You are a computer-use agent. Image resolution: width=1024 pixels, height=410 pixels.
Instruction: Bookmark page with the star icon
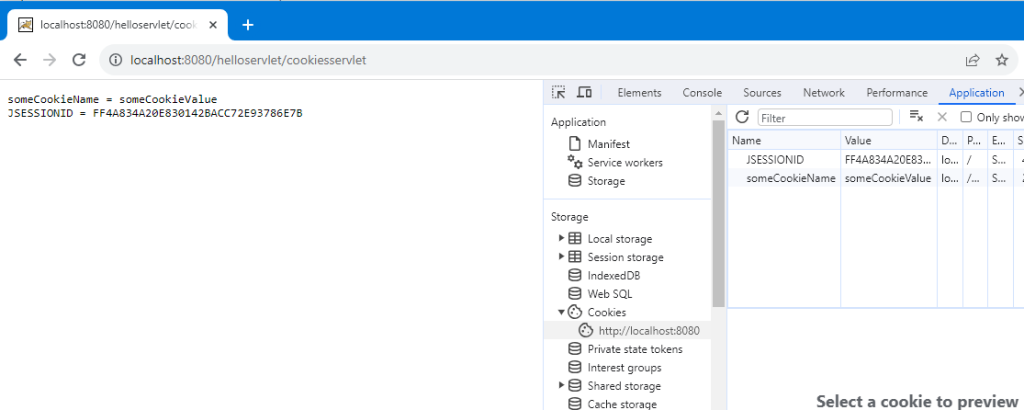[x=1002, y=60]
